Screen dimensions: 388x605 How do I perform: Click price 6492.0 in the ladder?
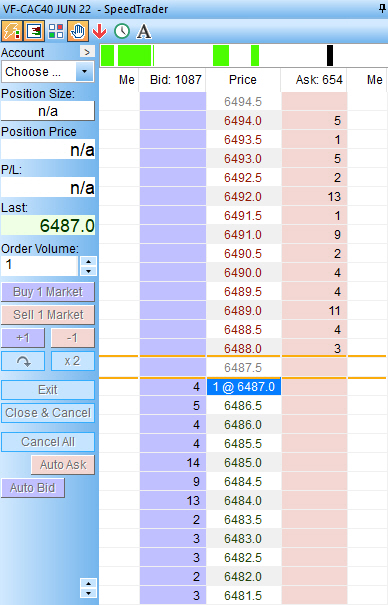pyautogui.click(x=243, y=197)
